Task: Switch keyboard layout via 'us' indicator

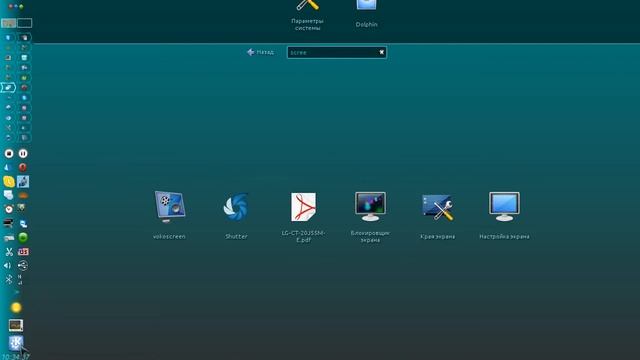Action: tap(23, 251)
